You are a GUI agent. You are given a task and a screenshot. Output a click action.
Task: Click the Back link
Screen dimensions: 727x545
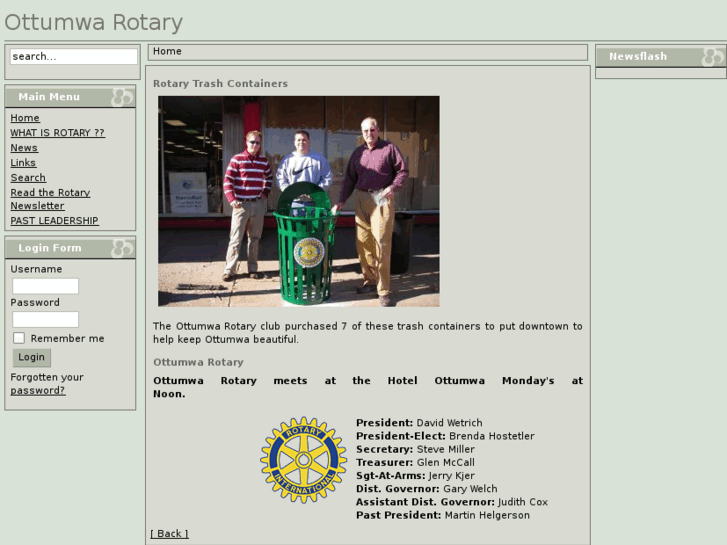(169, 533)
